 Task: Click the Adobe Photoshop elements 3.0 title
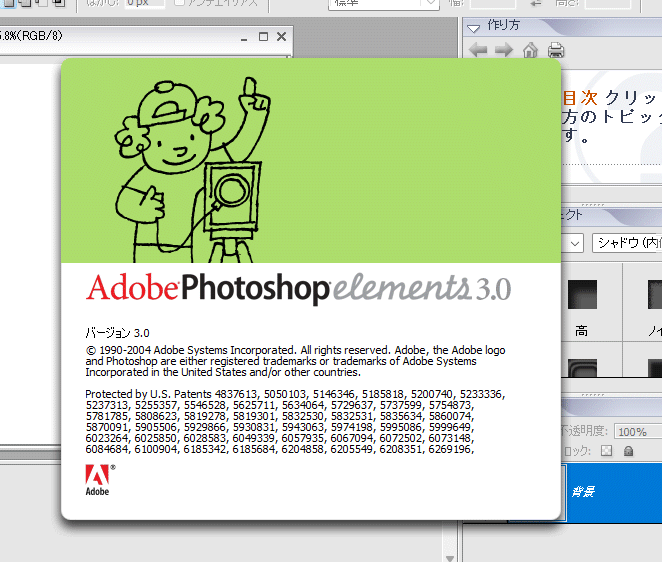[298, 288]
